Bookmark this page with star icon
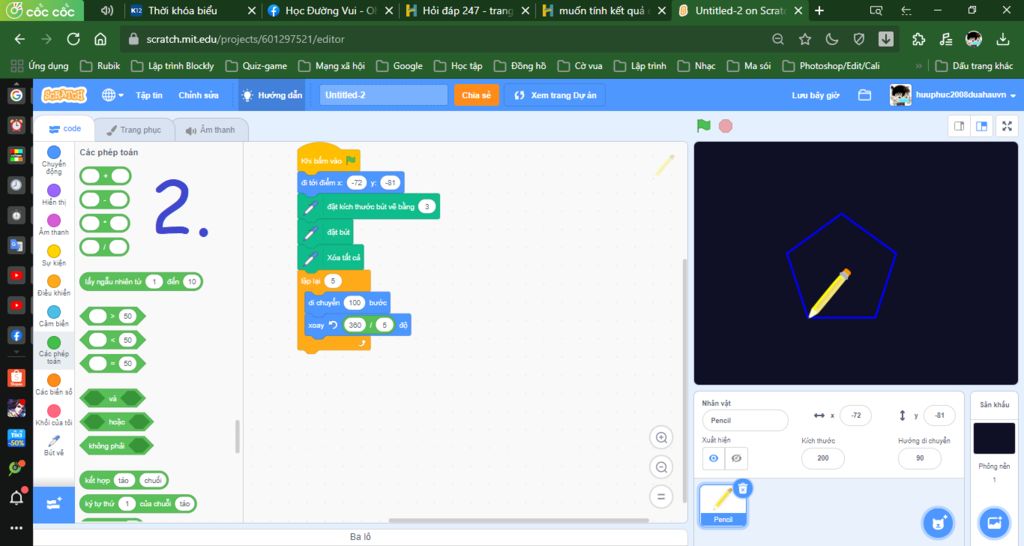 click(805, 39)
